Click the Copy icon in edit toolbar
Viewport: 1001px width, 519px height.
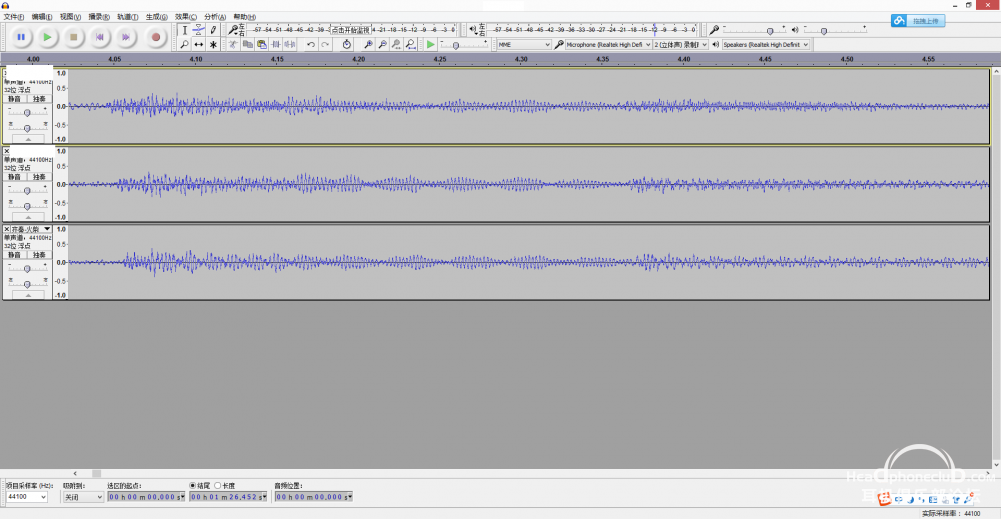click(x=247, y=45)
